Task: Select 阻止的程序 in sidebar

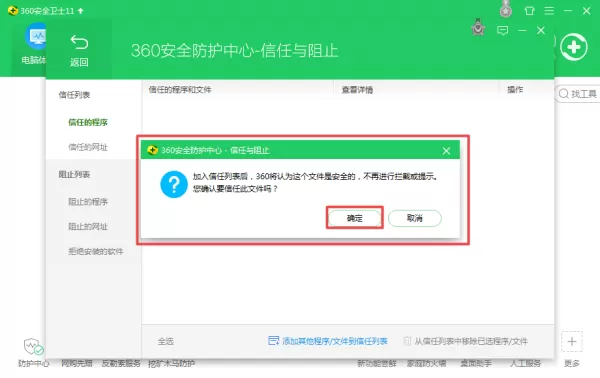Action: pos(88,202)
